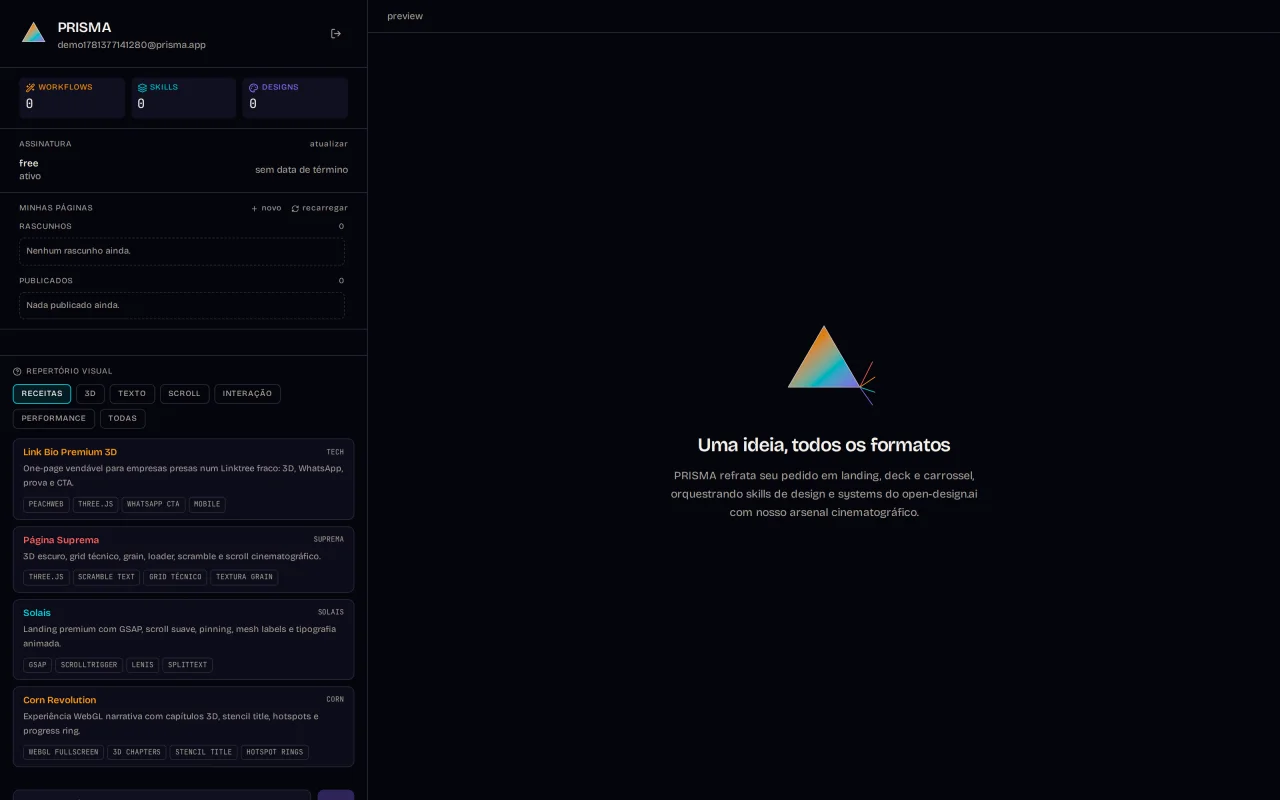Click the SPLITTEXT tag
Screen dimensions: 1280x800
coord(188,665)
